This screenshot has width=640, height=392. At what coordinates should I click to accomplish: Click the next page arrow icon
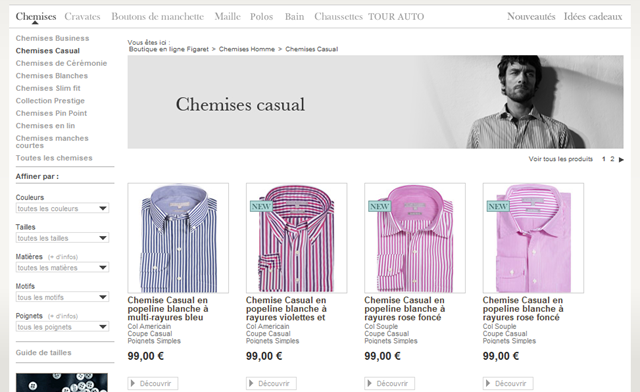click(x=621, y=160)
